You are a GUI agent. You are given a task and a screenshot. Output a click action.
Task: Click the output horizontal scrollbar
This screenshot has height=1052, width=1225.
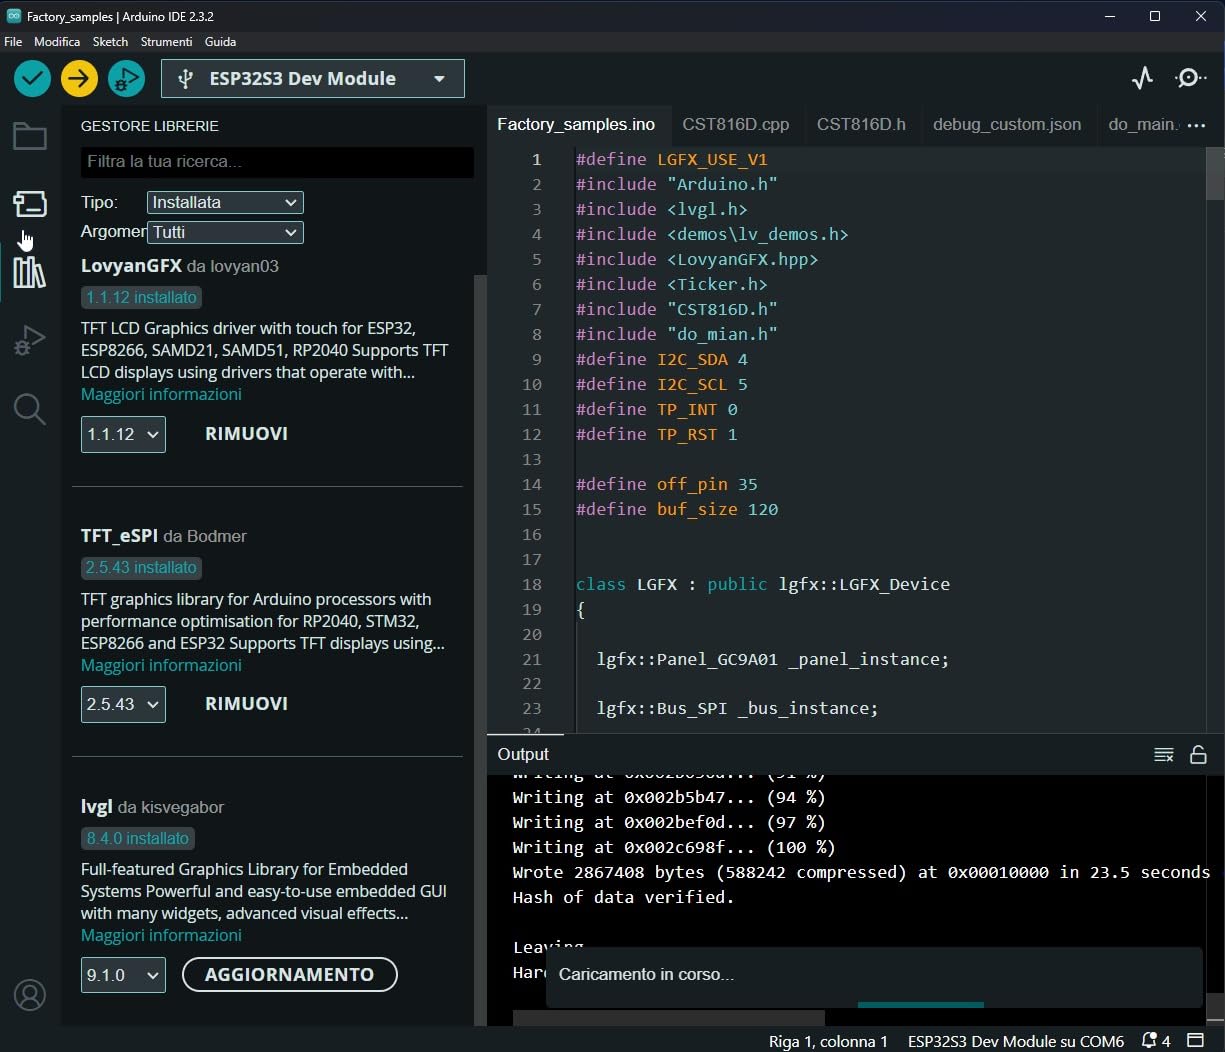[668, 1018]
